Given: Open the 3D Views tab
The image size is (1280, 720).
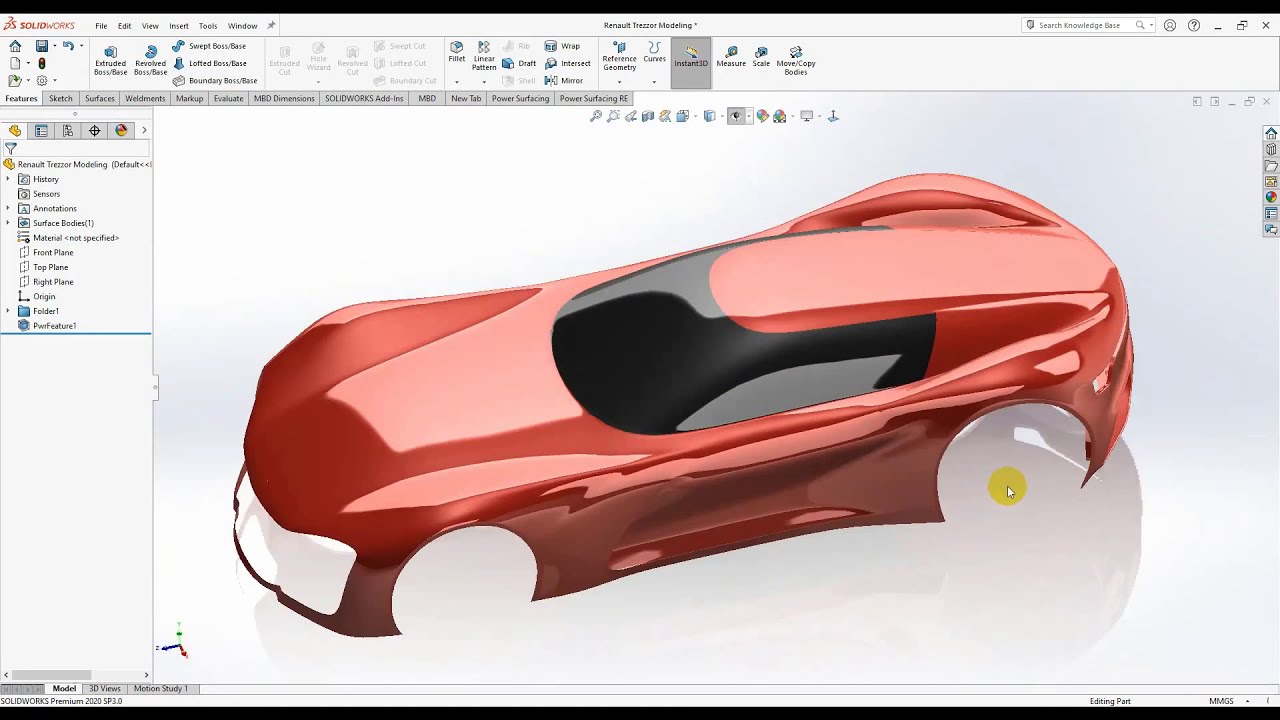Looking at the screenshot, I should (x=105, y=689).
